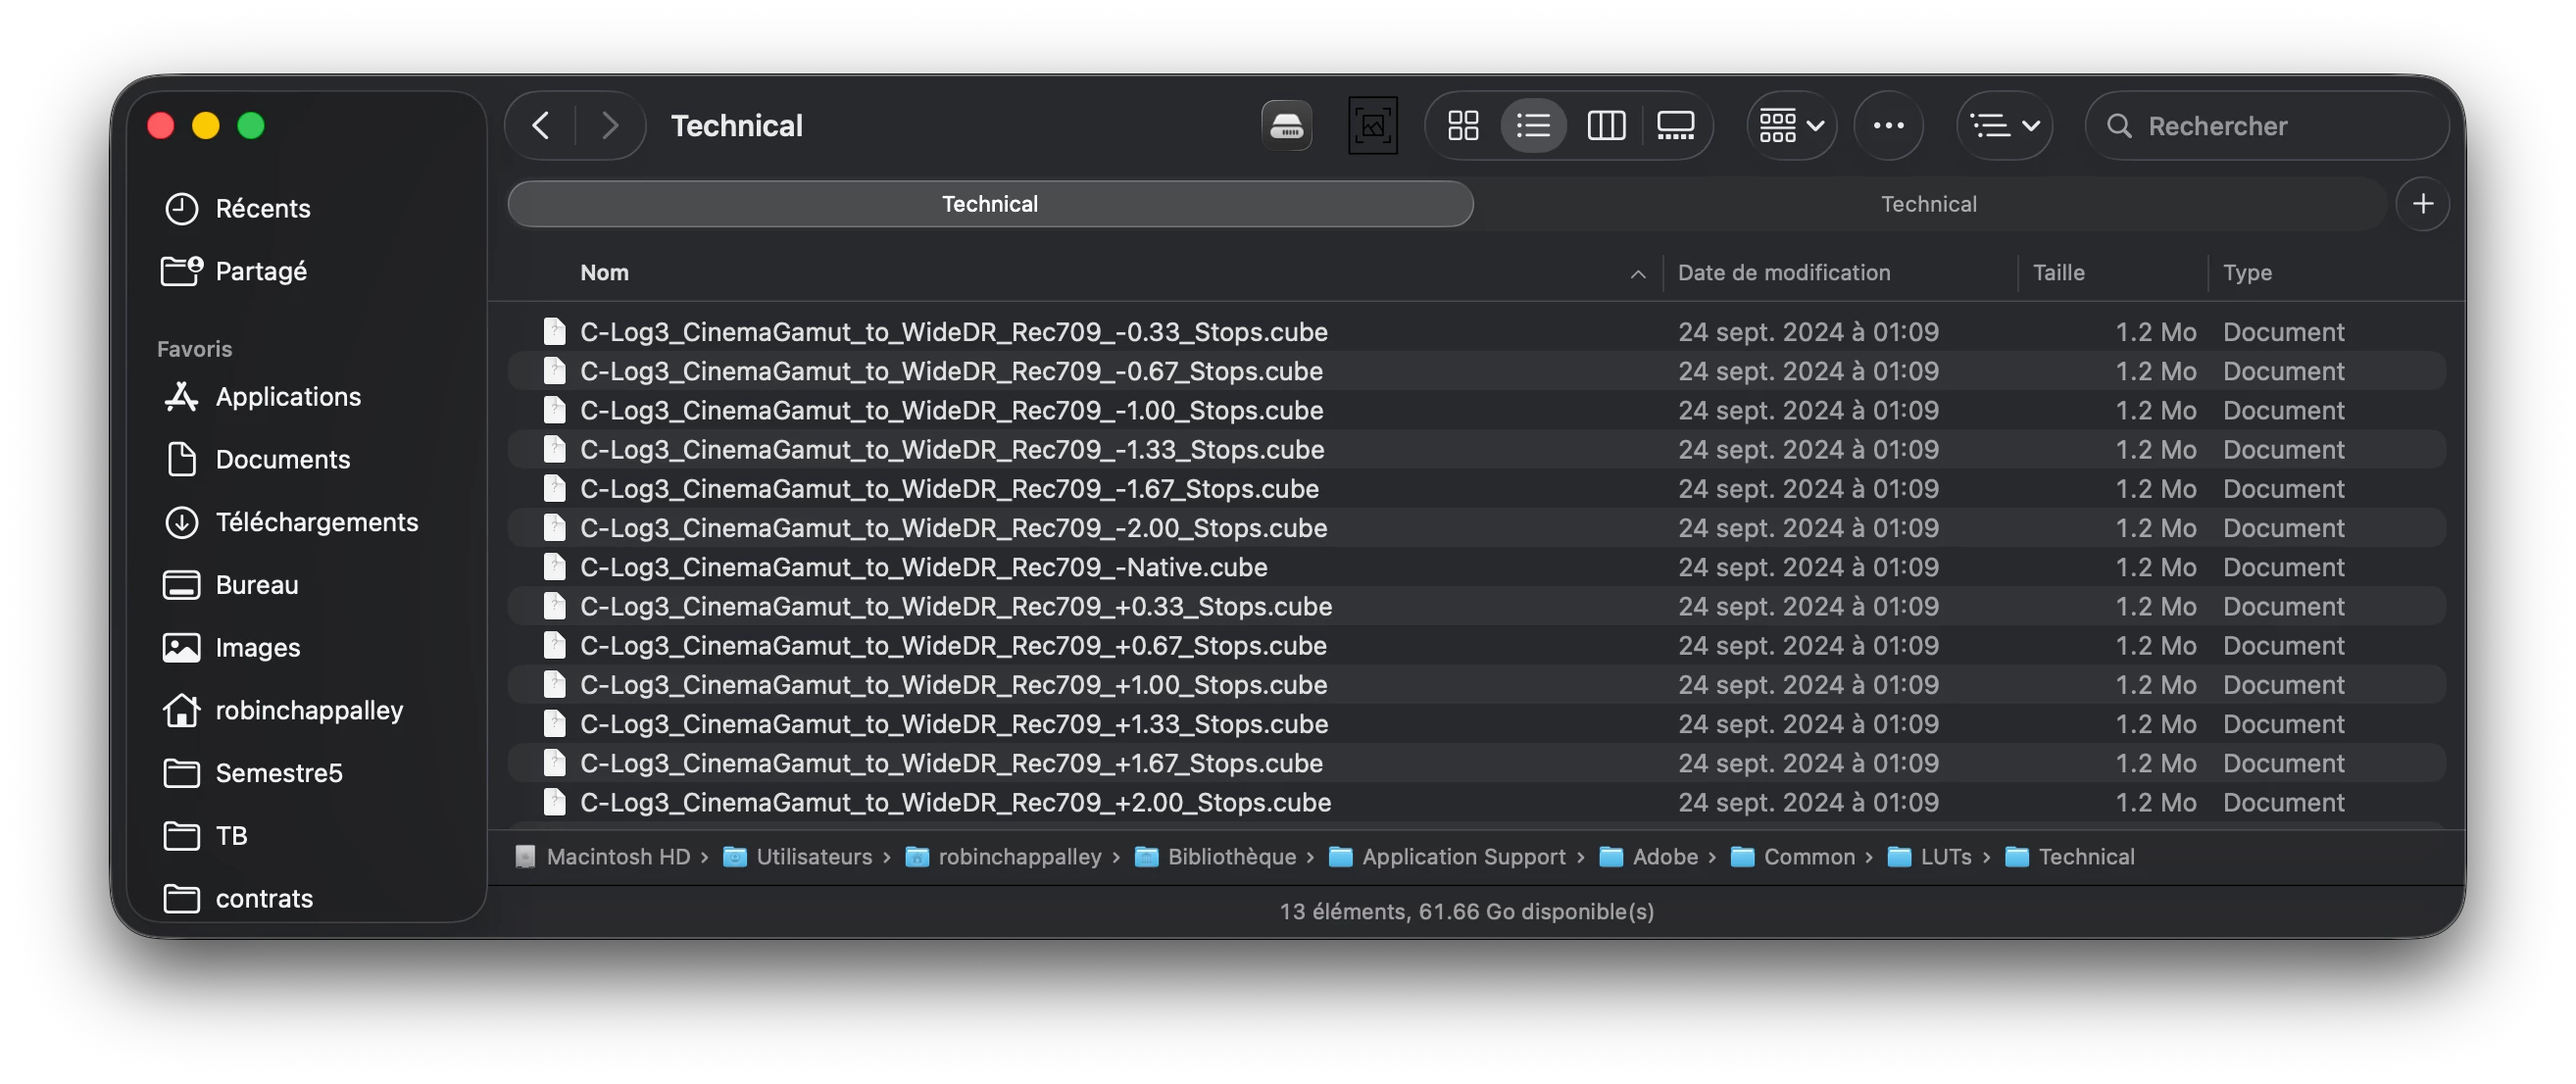Screen dimensions: 2576x1084
Task: Click the green full-screen window button
Action: [251, 126]
